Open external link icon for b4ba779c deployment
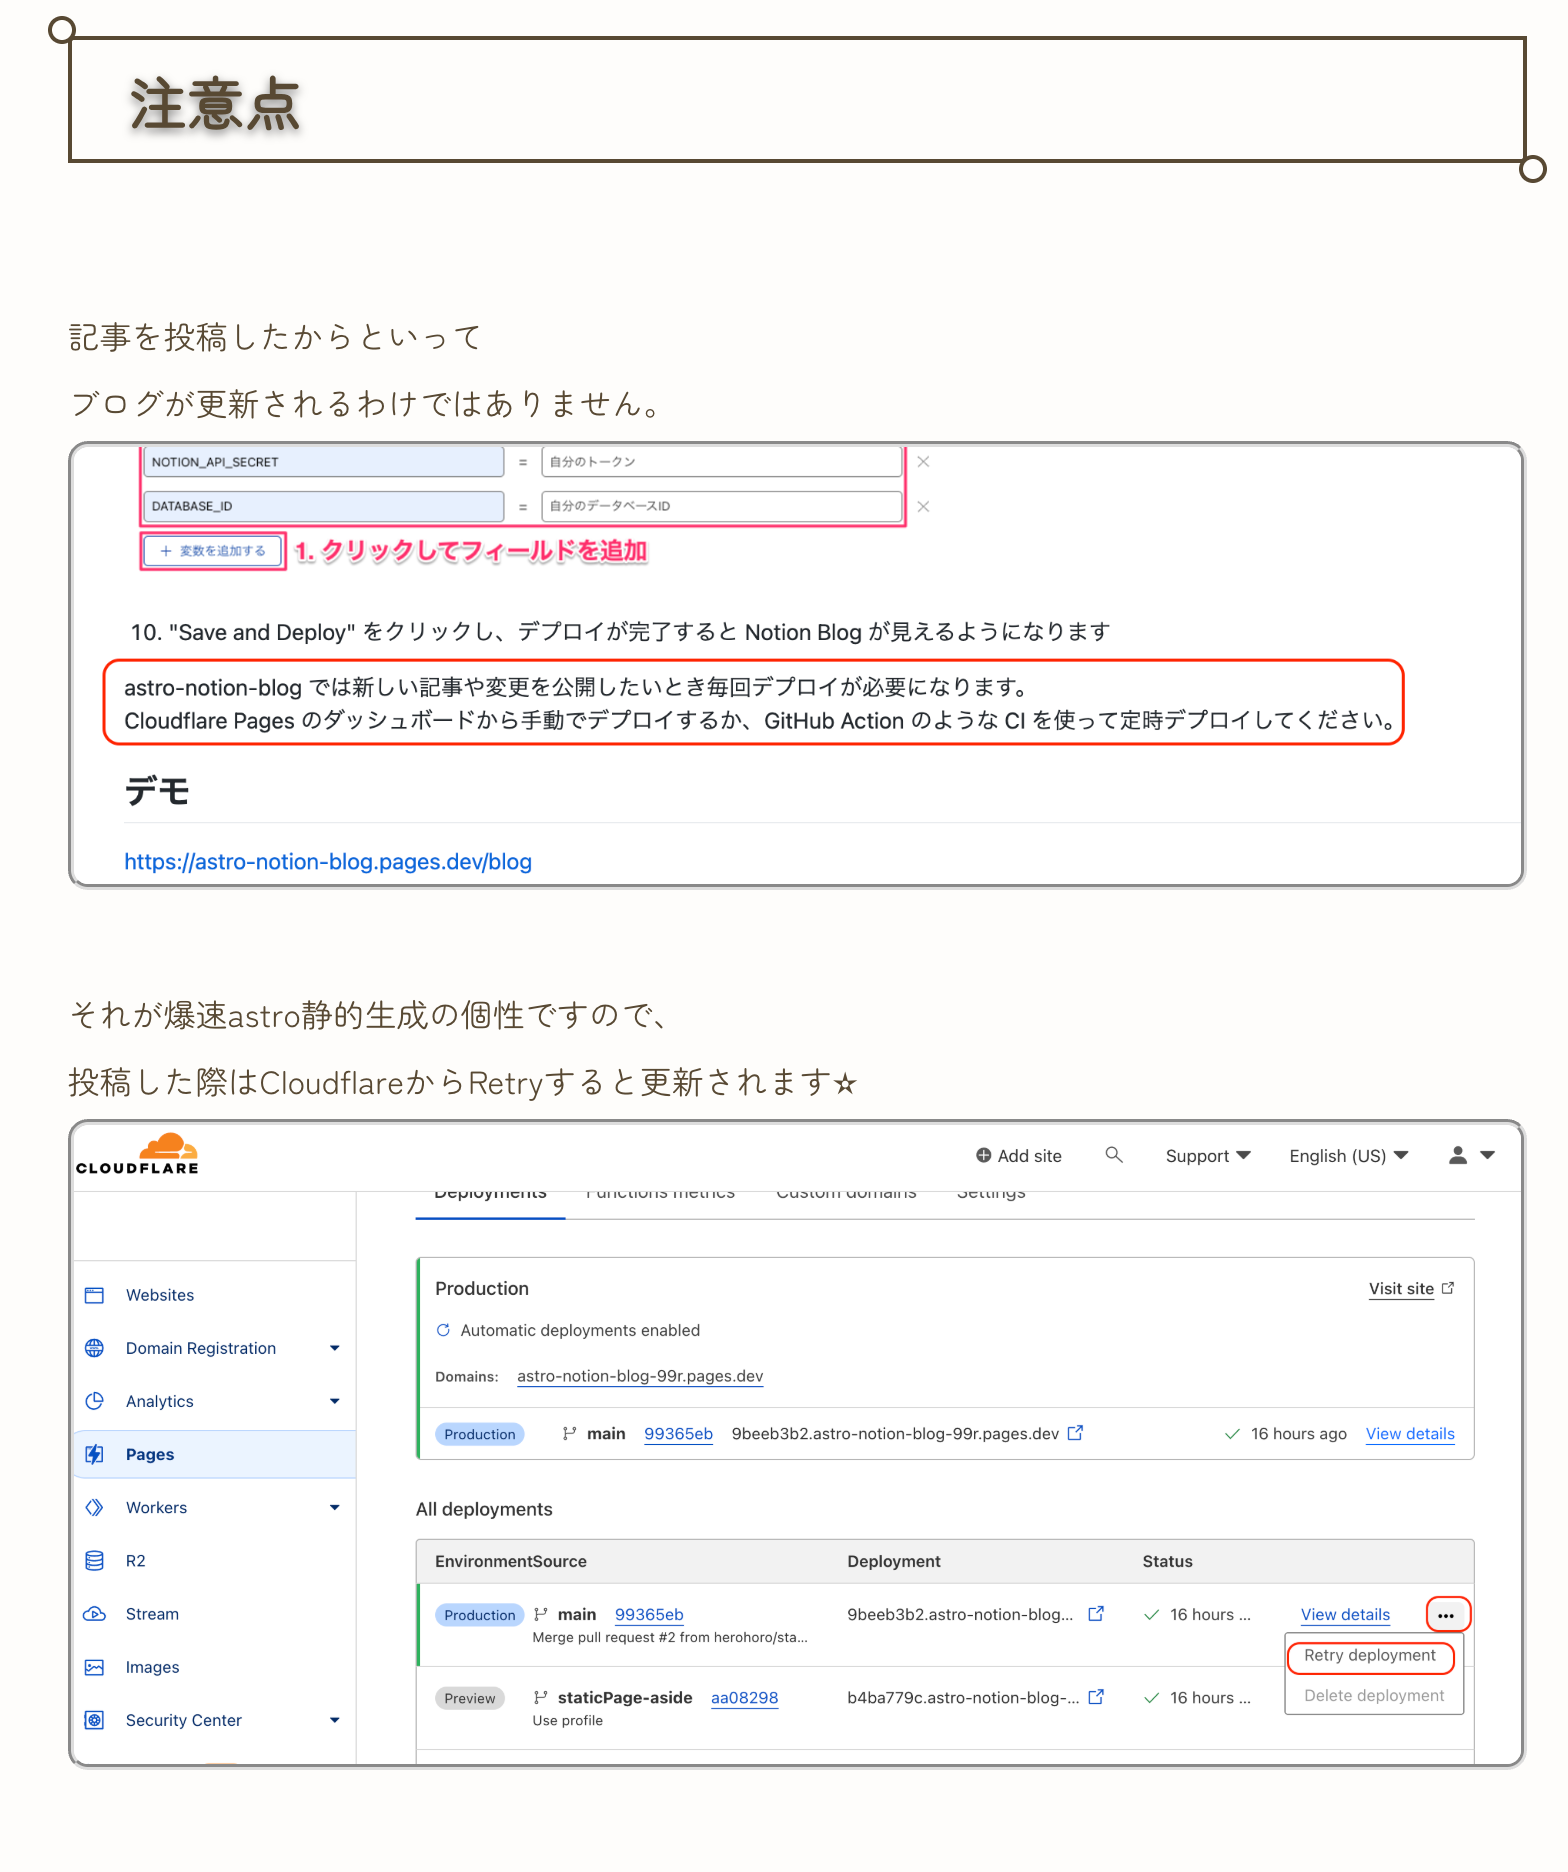This screenshot has width=1568, height=1872. (1096, 1697)
